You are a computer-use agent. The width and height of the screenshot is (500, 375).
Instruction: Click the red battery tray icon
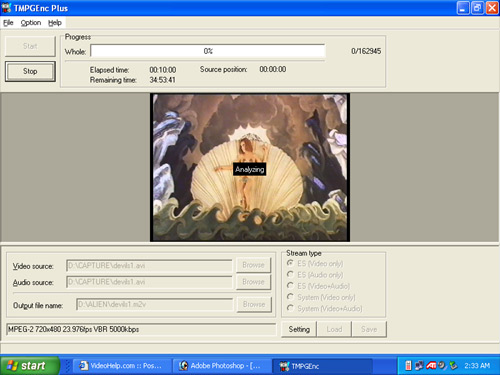[x=408, y=365]
